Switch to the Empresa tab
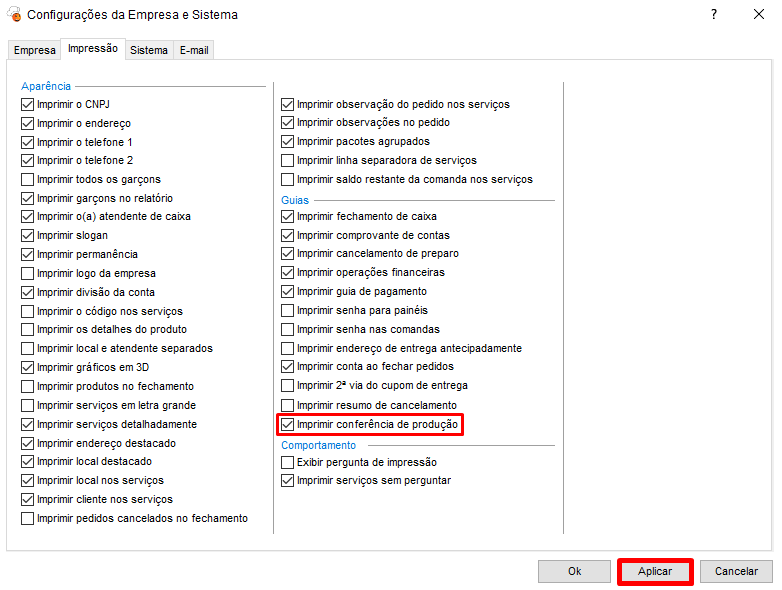782x590 pixels. pyautogui.click(x=34, y=50)
